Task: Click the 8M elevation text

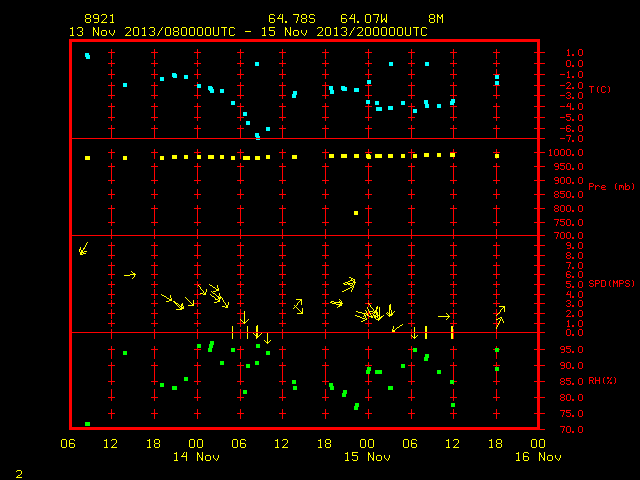Action: (x=436, y=19)
